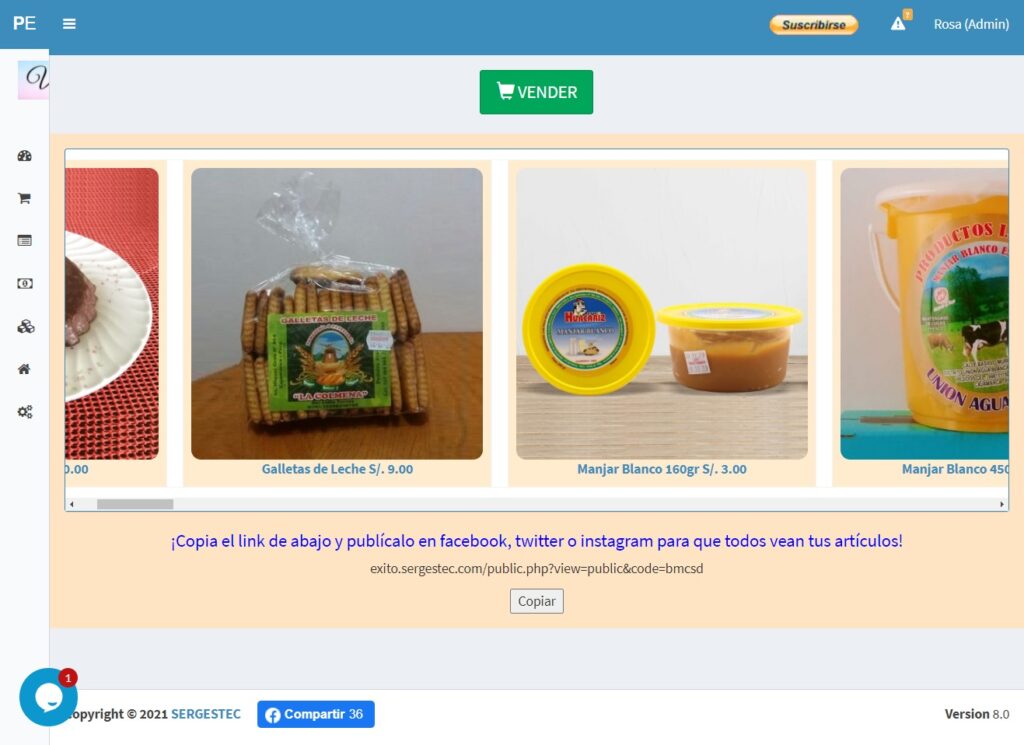The image size is (1024, 745).
Task: Open the list card sidebar icon
Action: (25, 241)
